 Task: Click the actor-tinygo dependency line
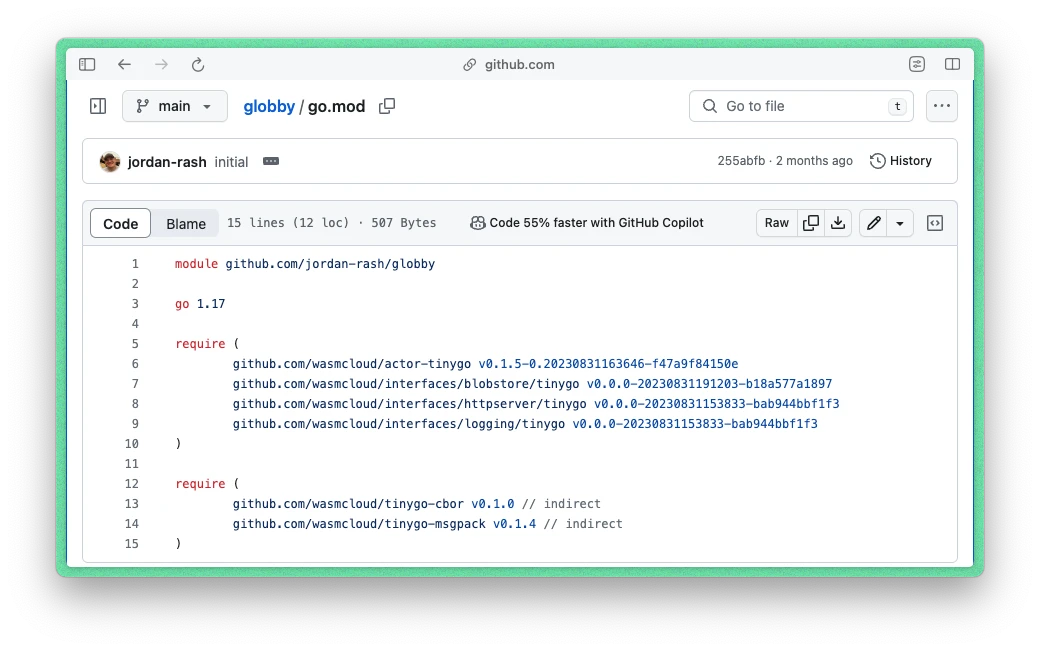coord(486,364)
